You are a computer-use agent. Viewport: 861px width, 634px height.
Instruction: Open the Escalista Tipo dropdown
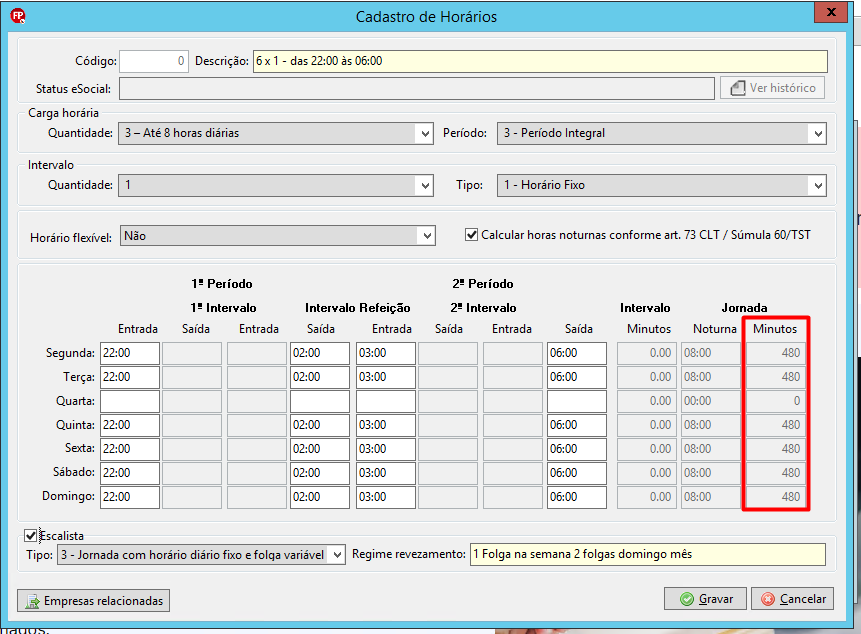point(337,555)
